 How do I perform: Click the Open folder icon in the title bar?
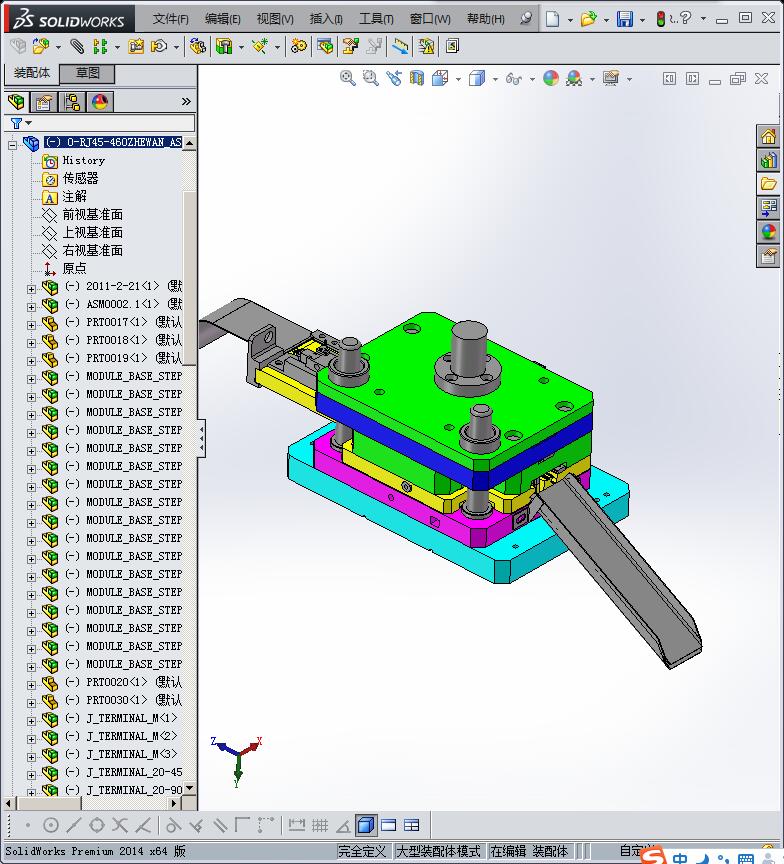click(x=588, y=19)
